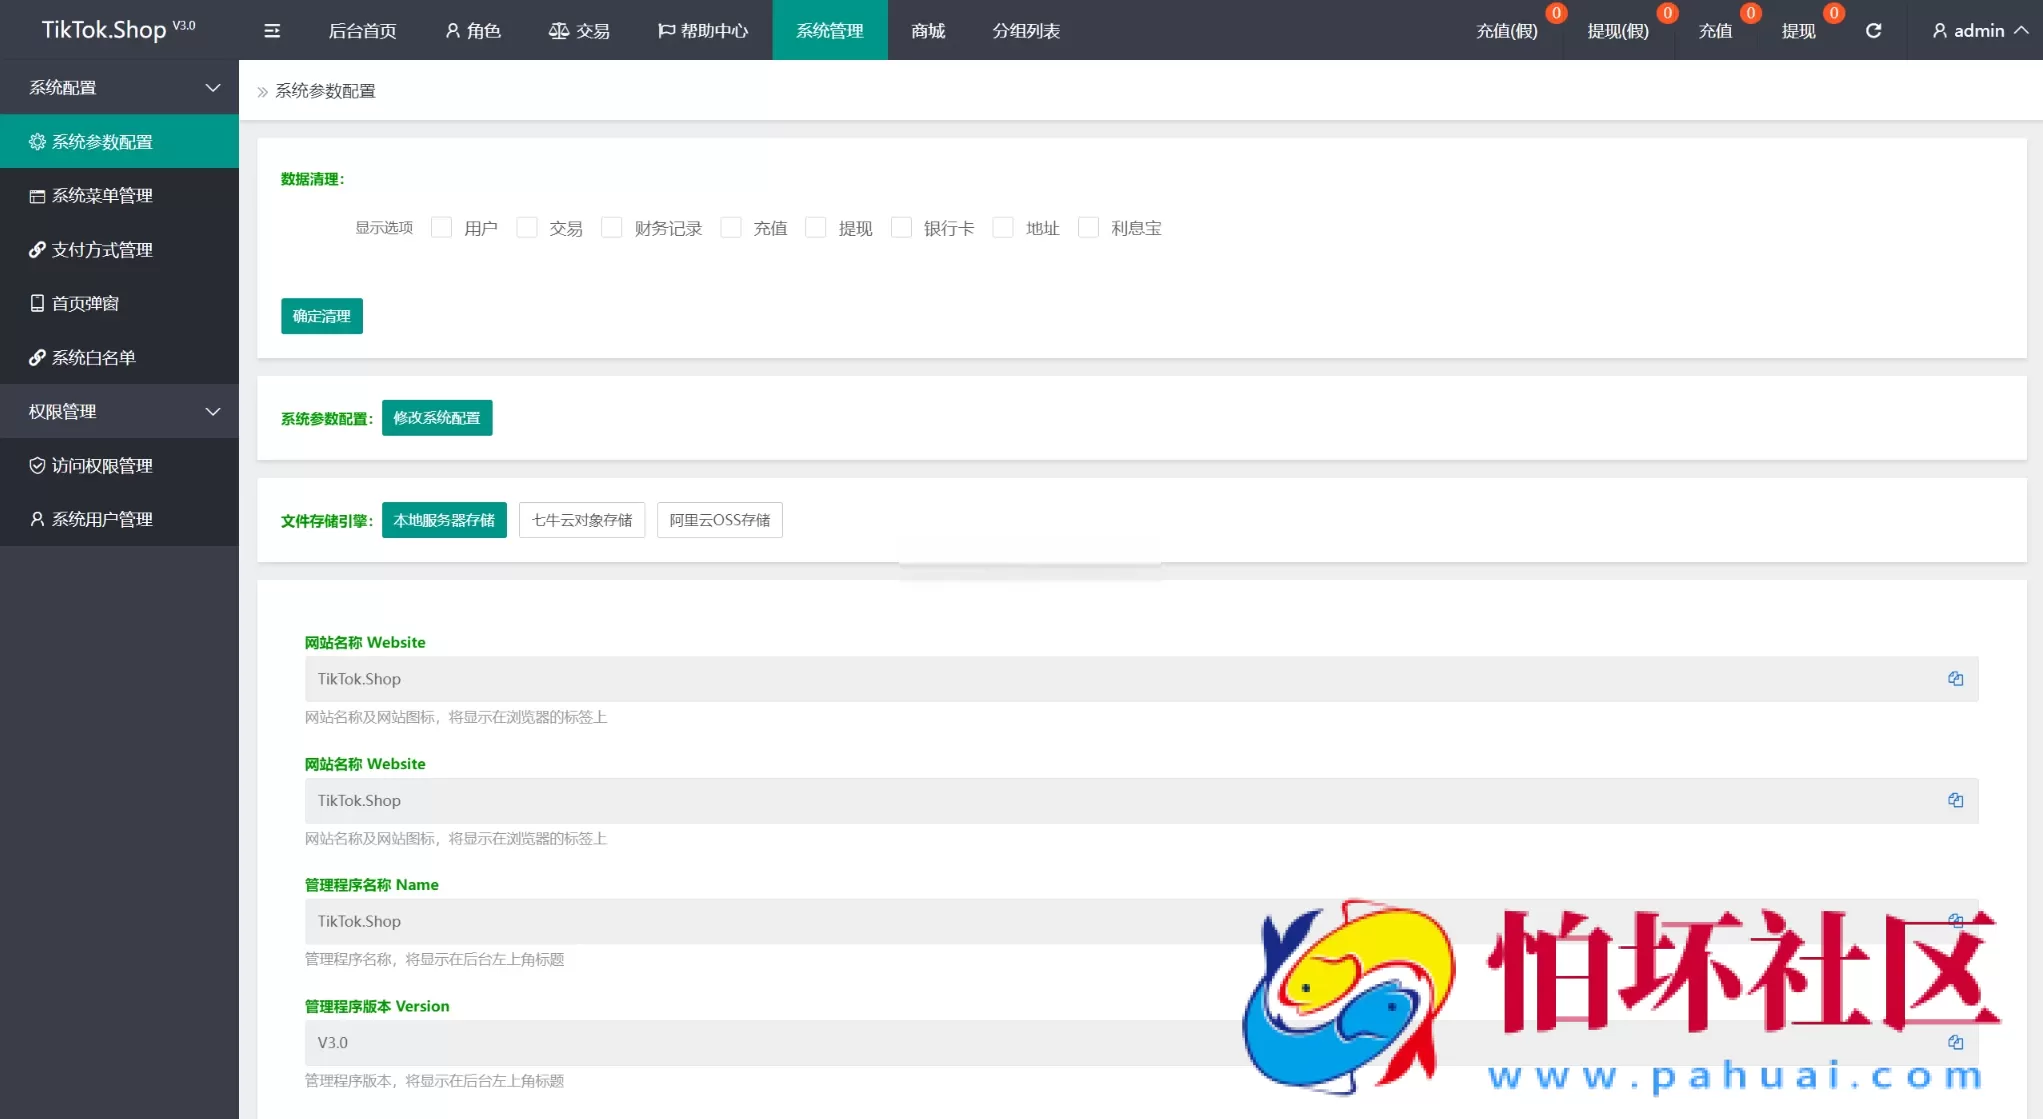2043x1119 pixels.
Task: Click 修改系统配置 button
Action: point(437,417)
